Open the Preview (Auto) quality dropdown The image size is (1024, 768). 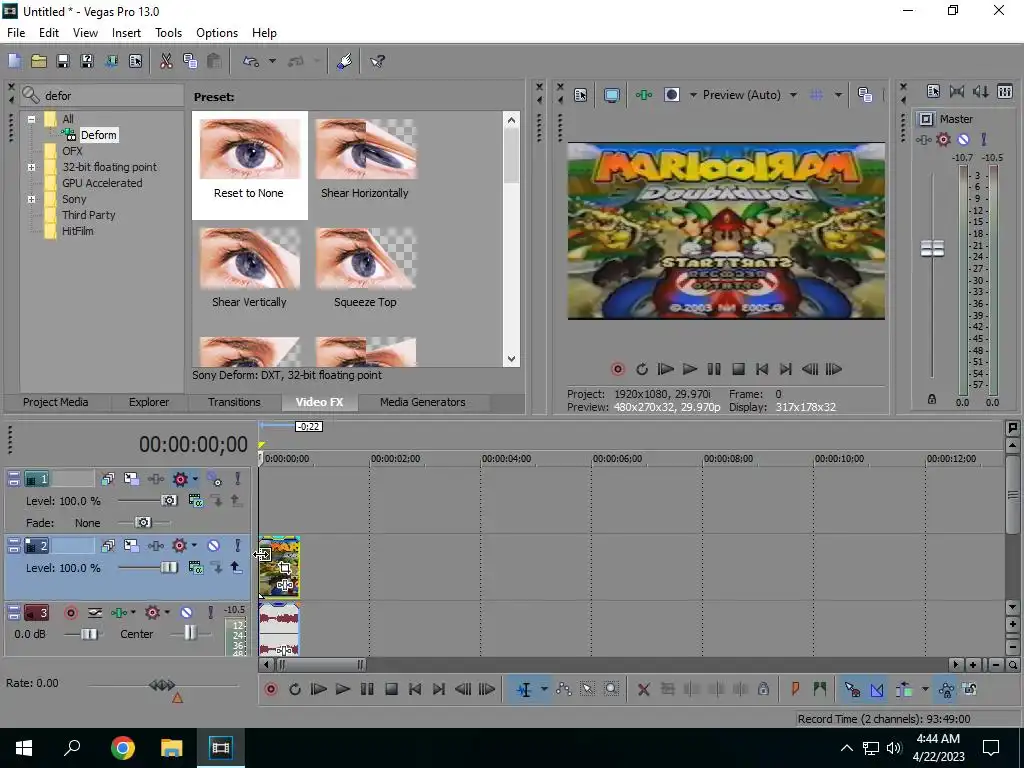[793, 95]
